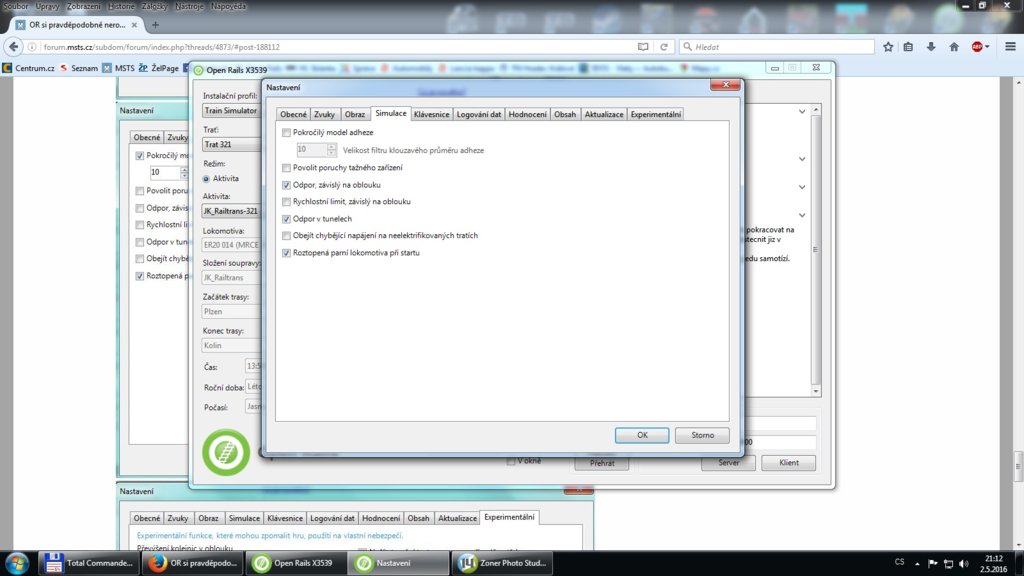Switch to Open Rails X3539 taskbar item
Screen dimensions: 1024x576
tap(296, 563)
